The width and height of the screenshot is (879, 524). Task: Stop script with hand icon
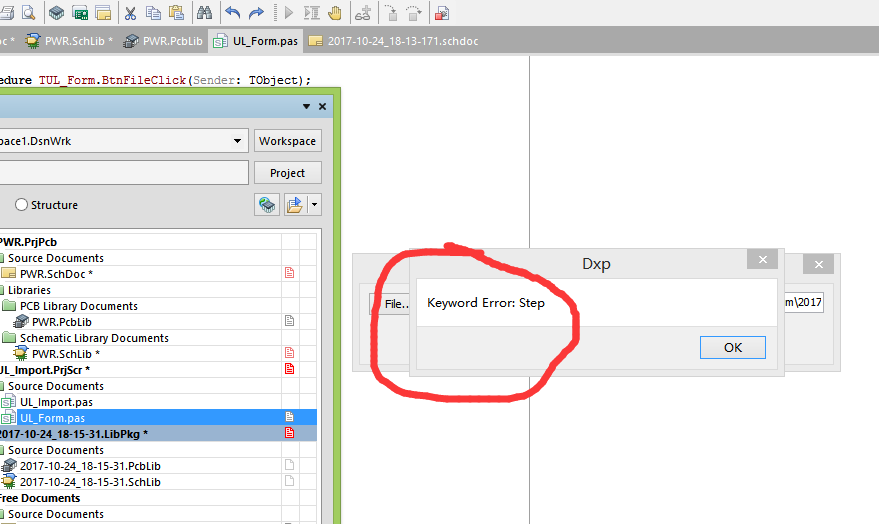(335, 12)
